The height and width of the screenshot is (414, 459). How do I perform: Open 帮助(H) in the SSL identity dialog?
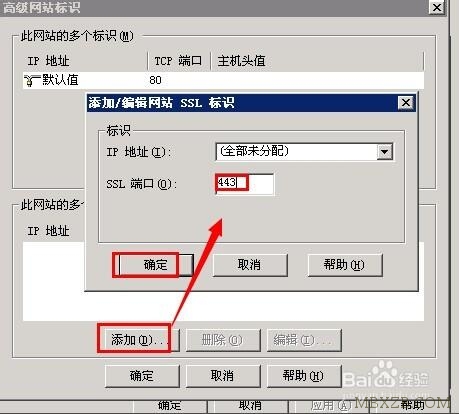pos(345,265)
